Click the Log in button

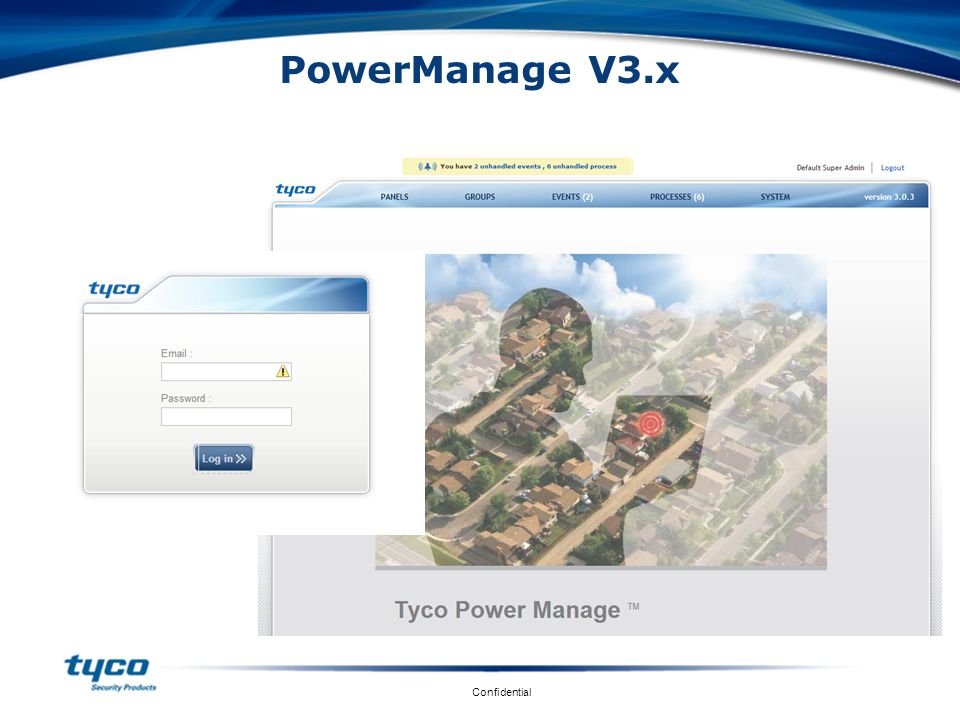click(x=223, y=458)
